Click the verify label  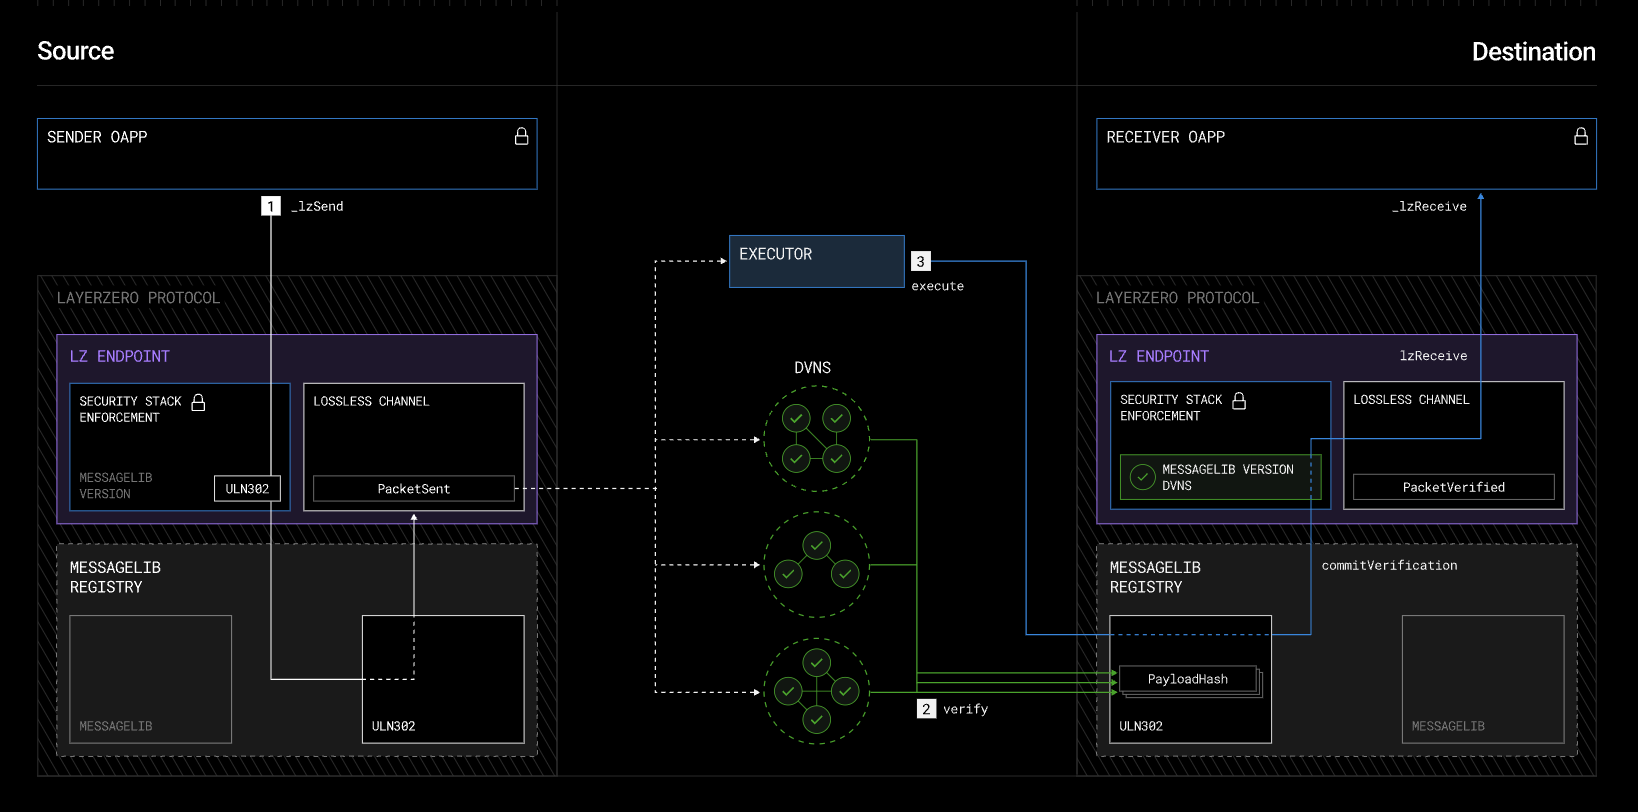966,709
